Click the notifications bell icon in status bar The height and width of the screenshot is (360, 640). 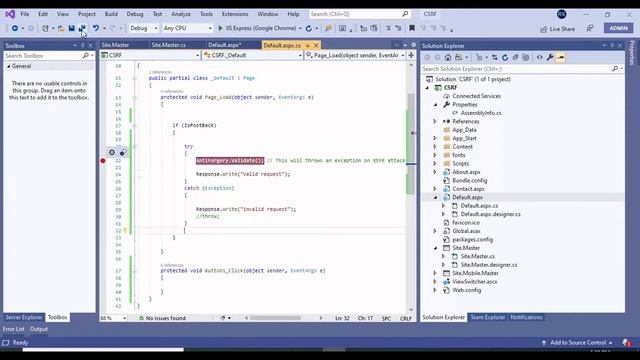pyautogui.click(x=627, y=342)
